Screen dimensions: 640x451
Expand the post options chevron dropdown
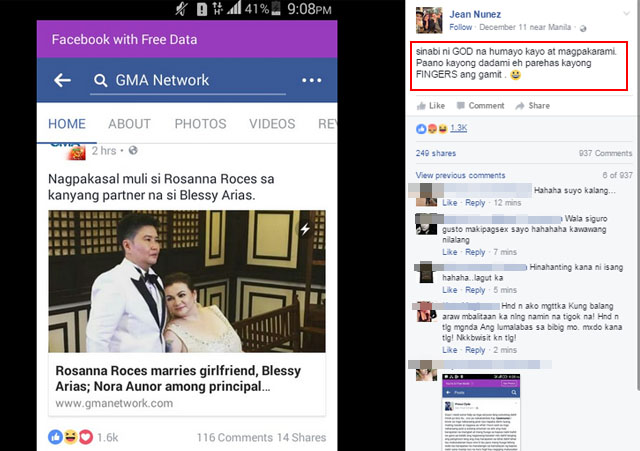(627, 13)
